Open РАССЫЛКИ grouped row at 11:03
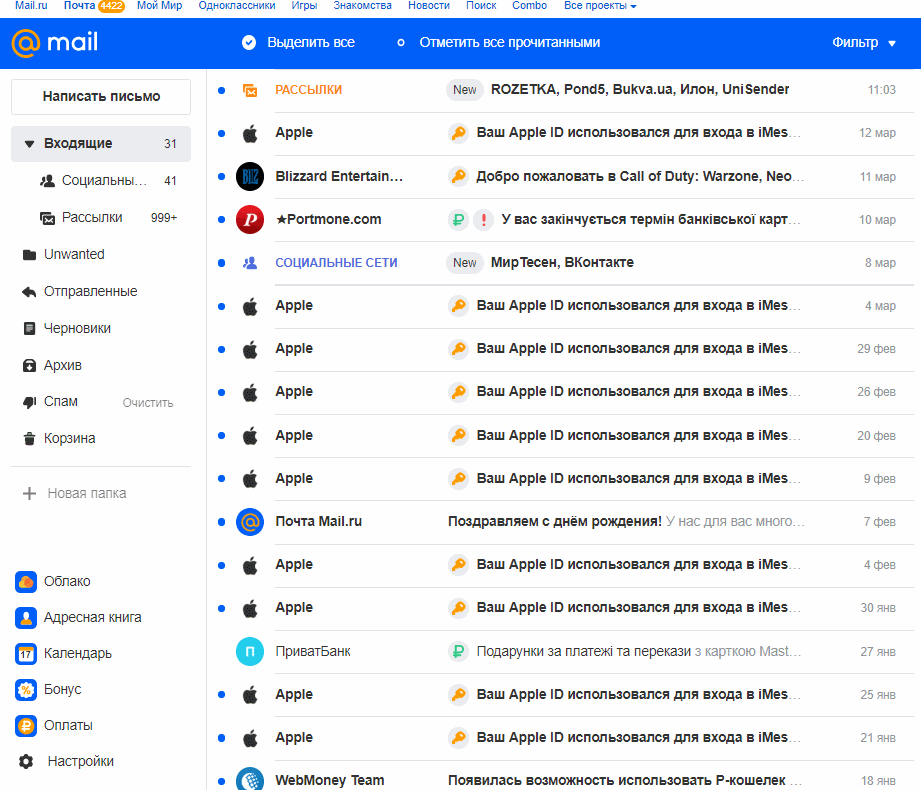 click(564, 90)
